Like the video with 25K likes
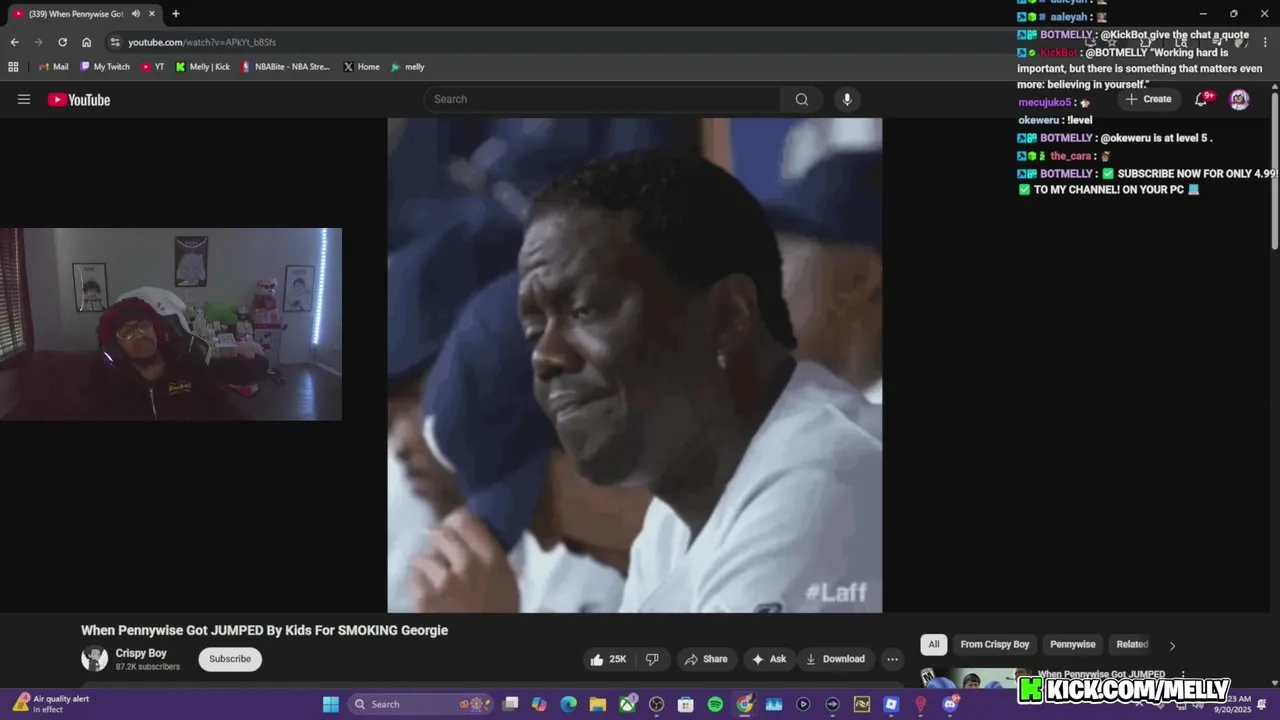The image size is (1280, 720). [609, 659]
